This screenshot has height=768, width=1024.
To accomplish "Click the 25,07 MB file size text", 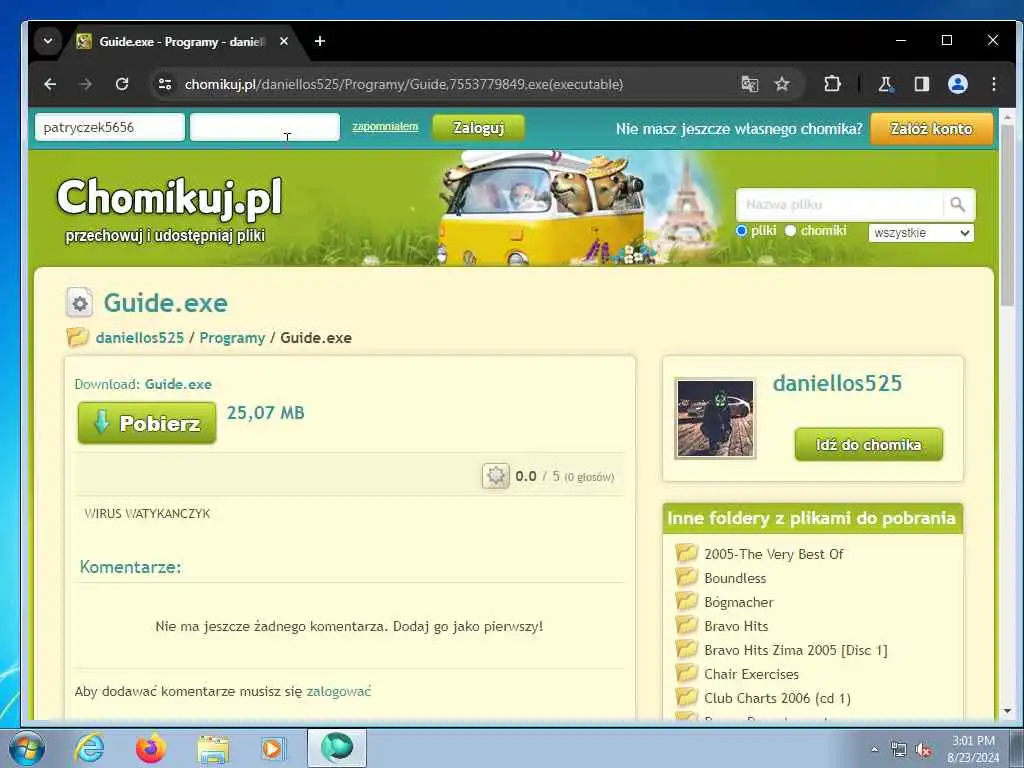I will point(265,413).
